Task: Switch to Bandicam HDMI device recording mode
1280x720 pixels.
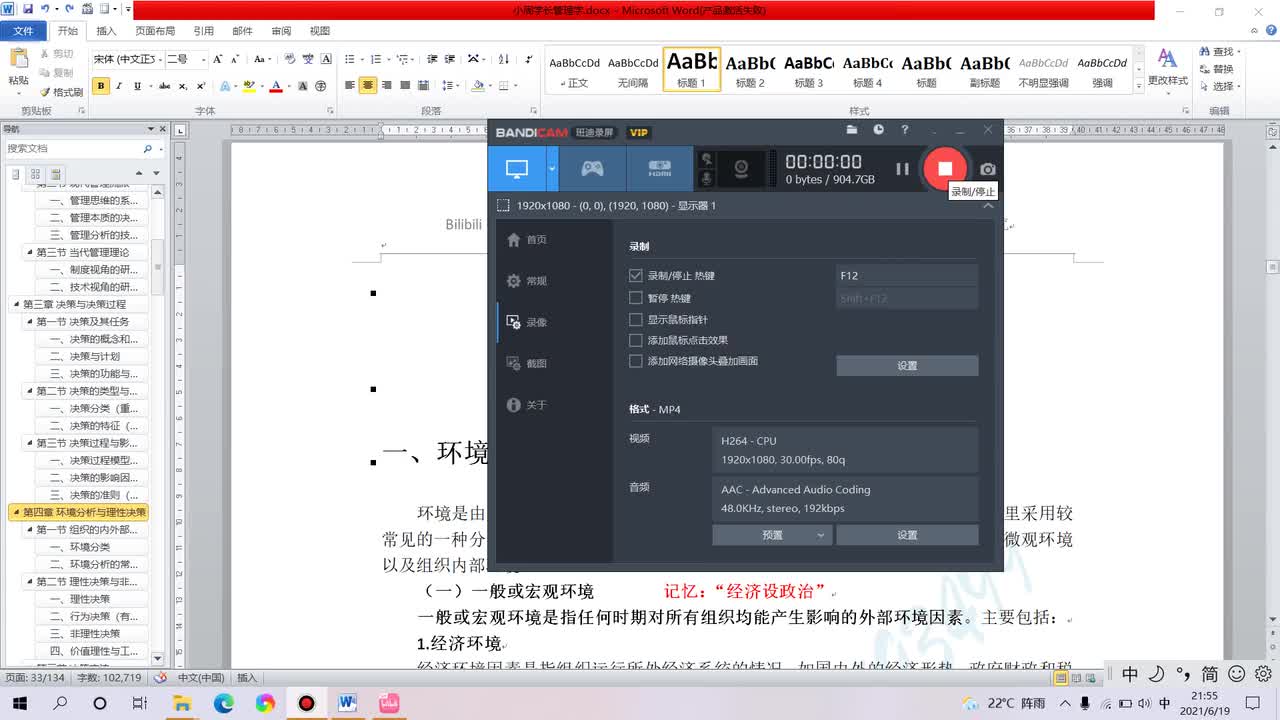Action: point(659,168)
